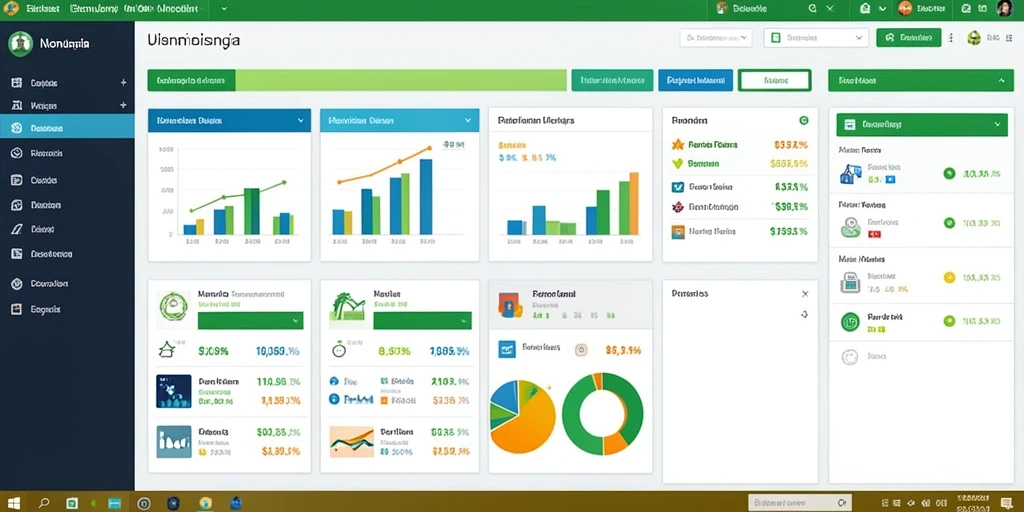Toggle the blue checkmark box in list

677,187
